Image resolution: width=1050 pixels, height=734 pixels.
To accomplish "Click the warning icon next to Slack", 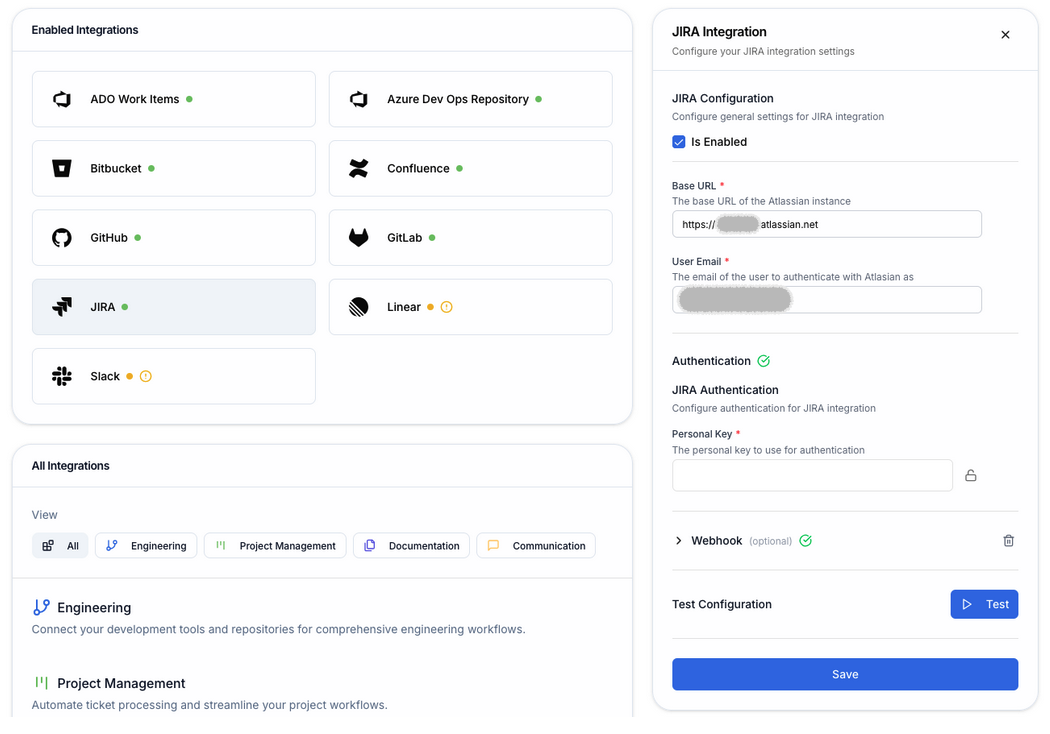I will tap(145, 376).
